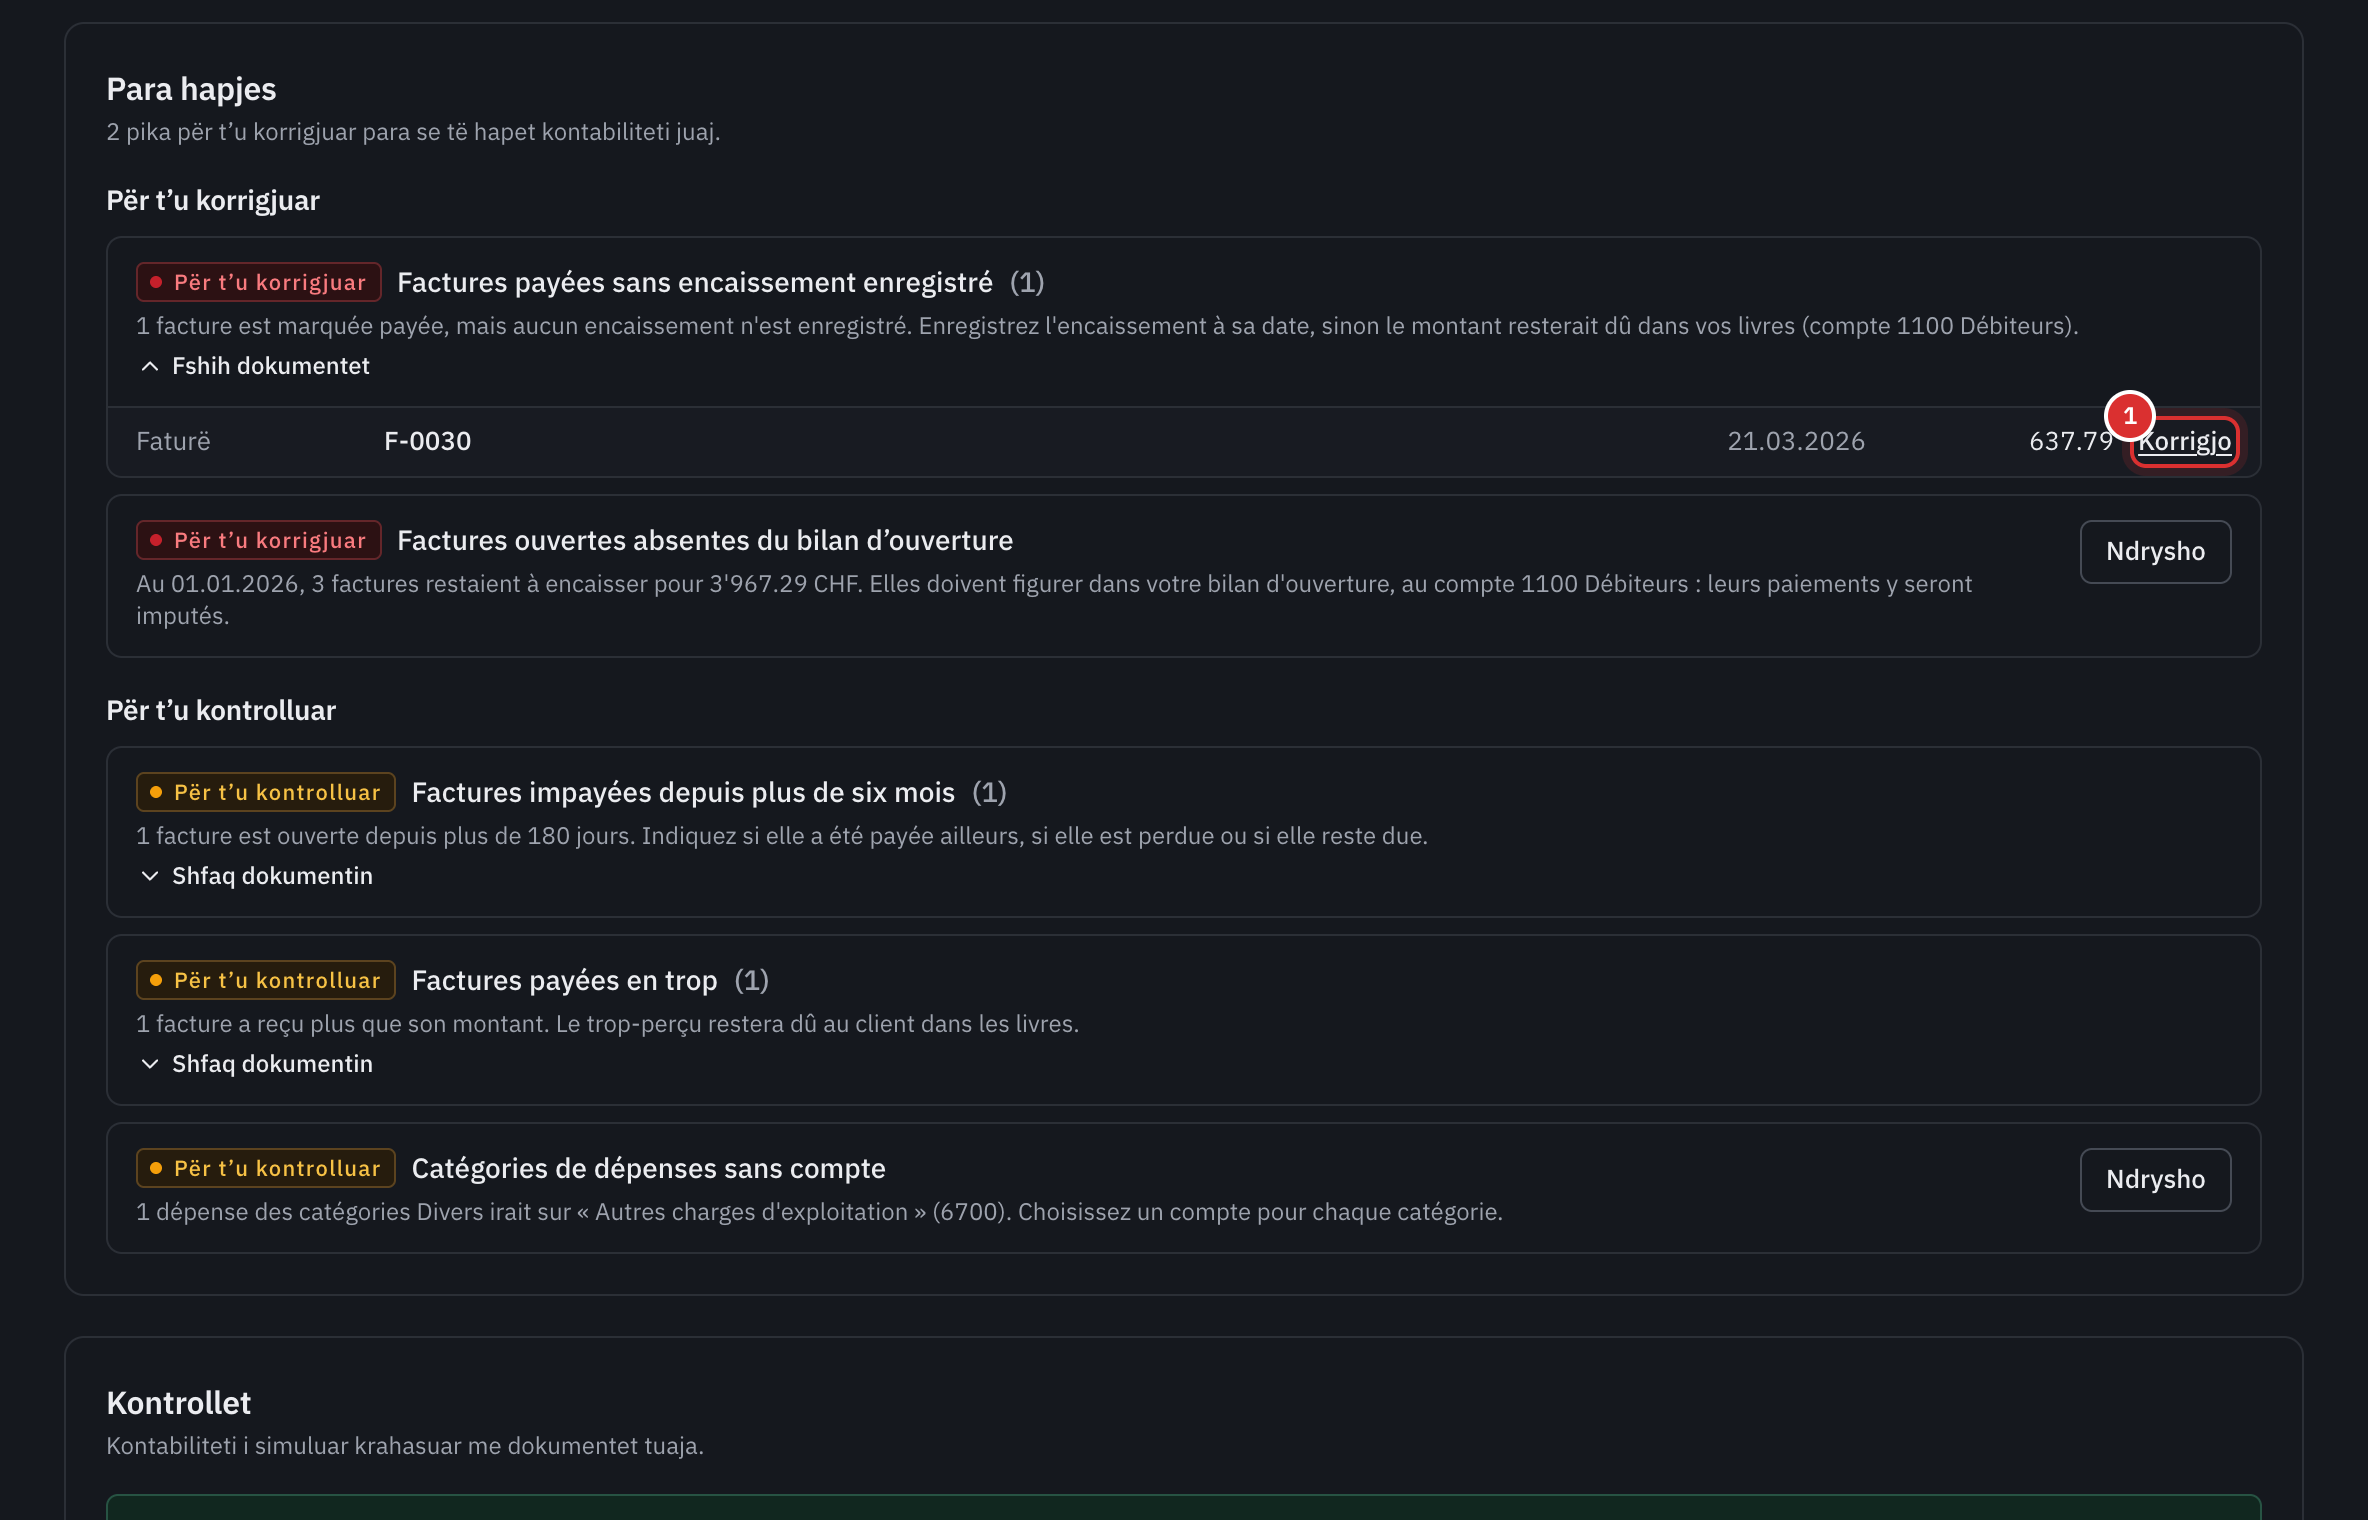Click the yellow Për t'u kontrolluar tag on payées en trop
The height and width of the screenshot is (1520, 2368).
[266, 980]
